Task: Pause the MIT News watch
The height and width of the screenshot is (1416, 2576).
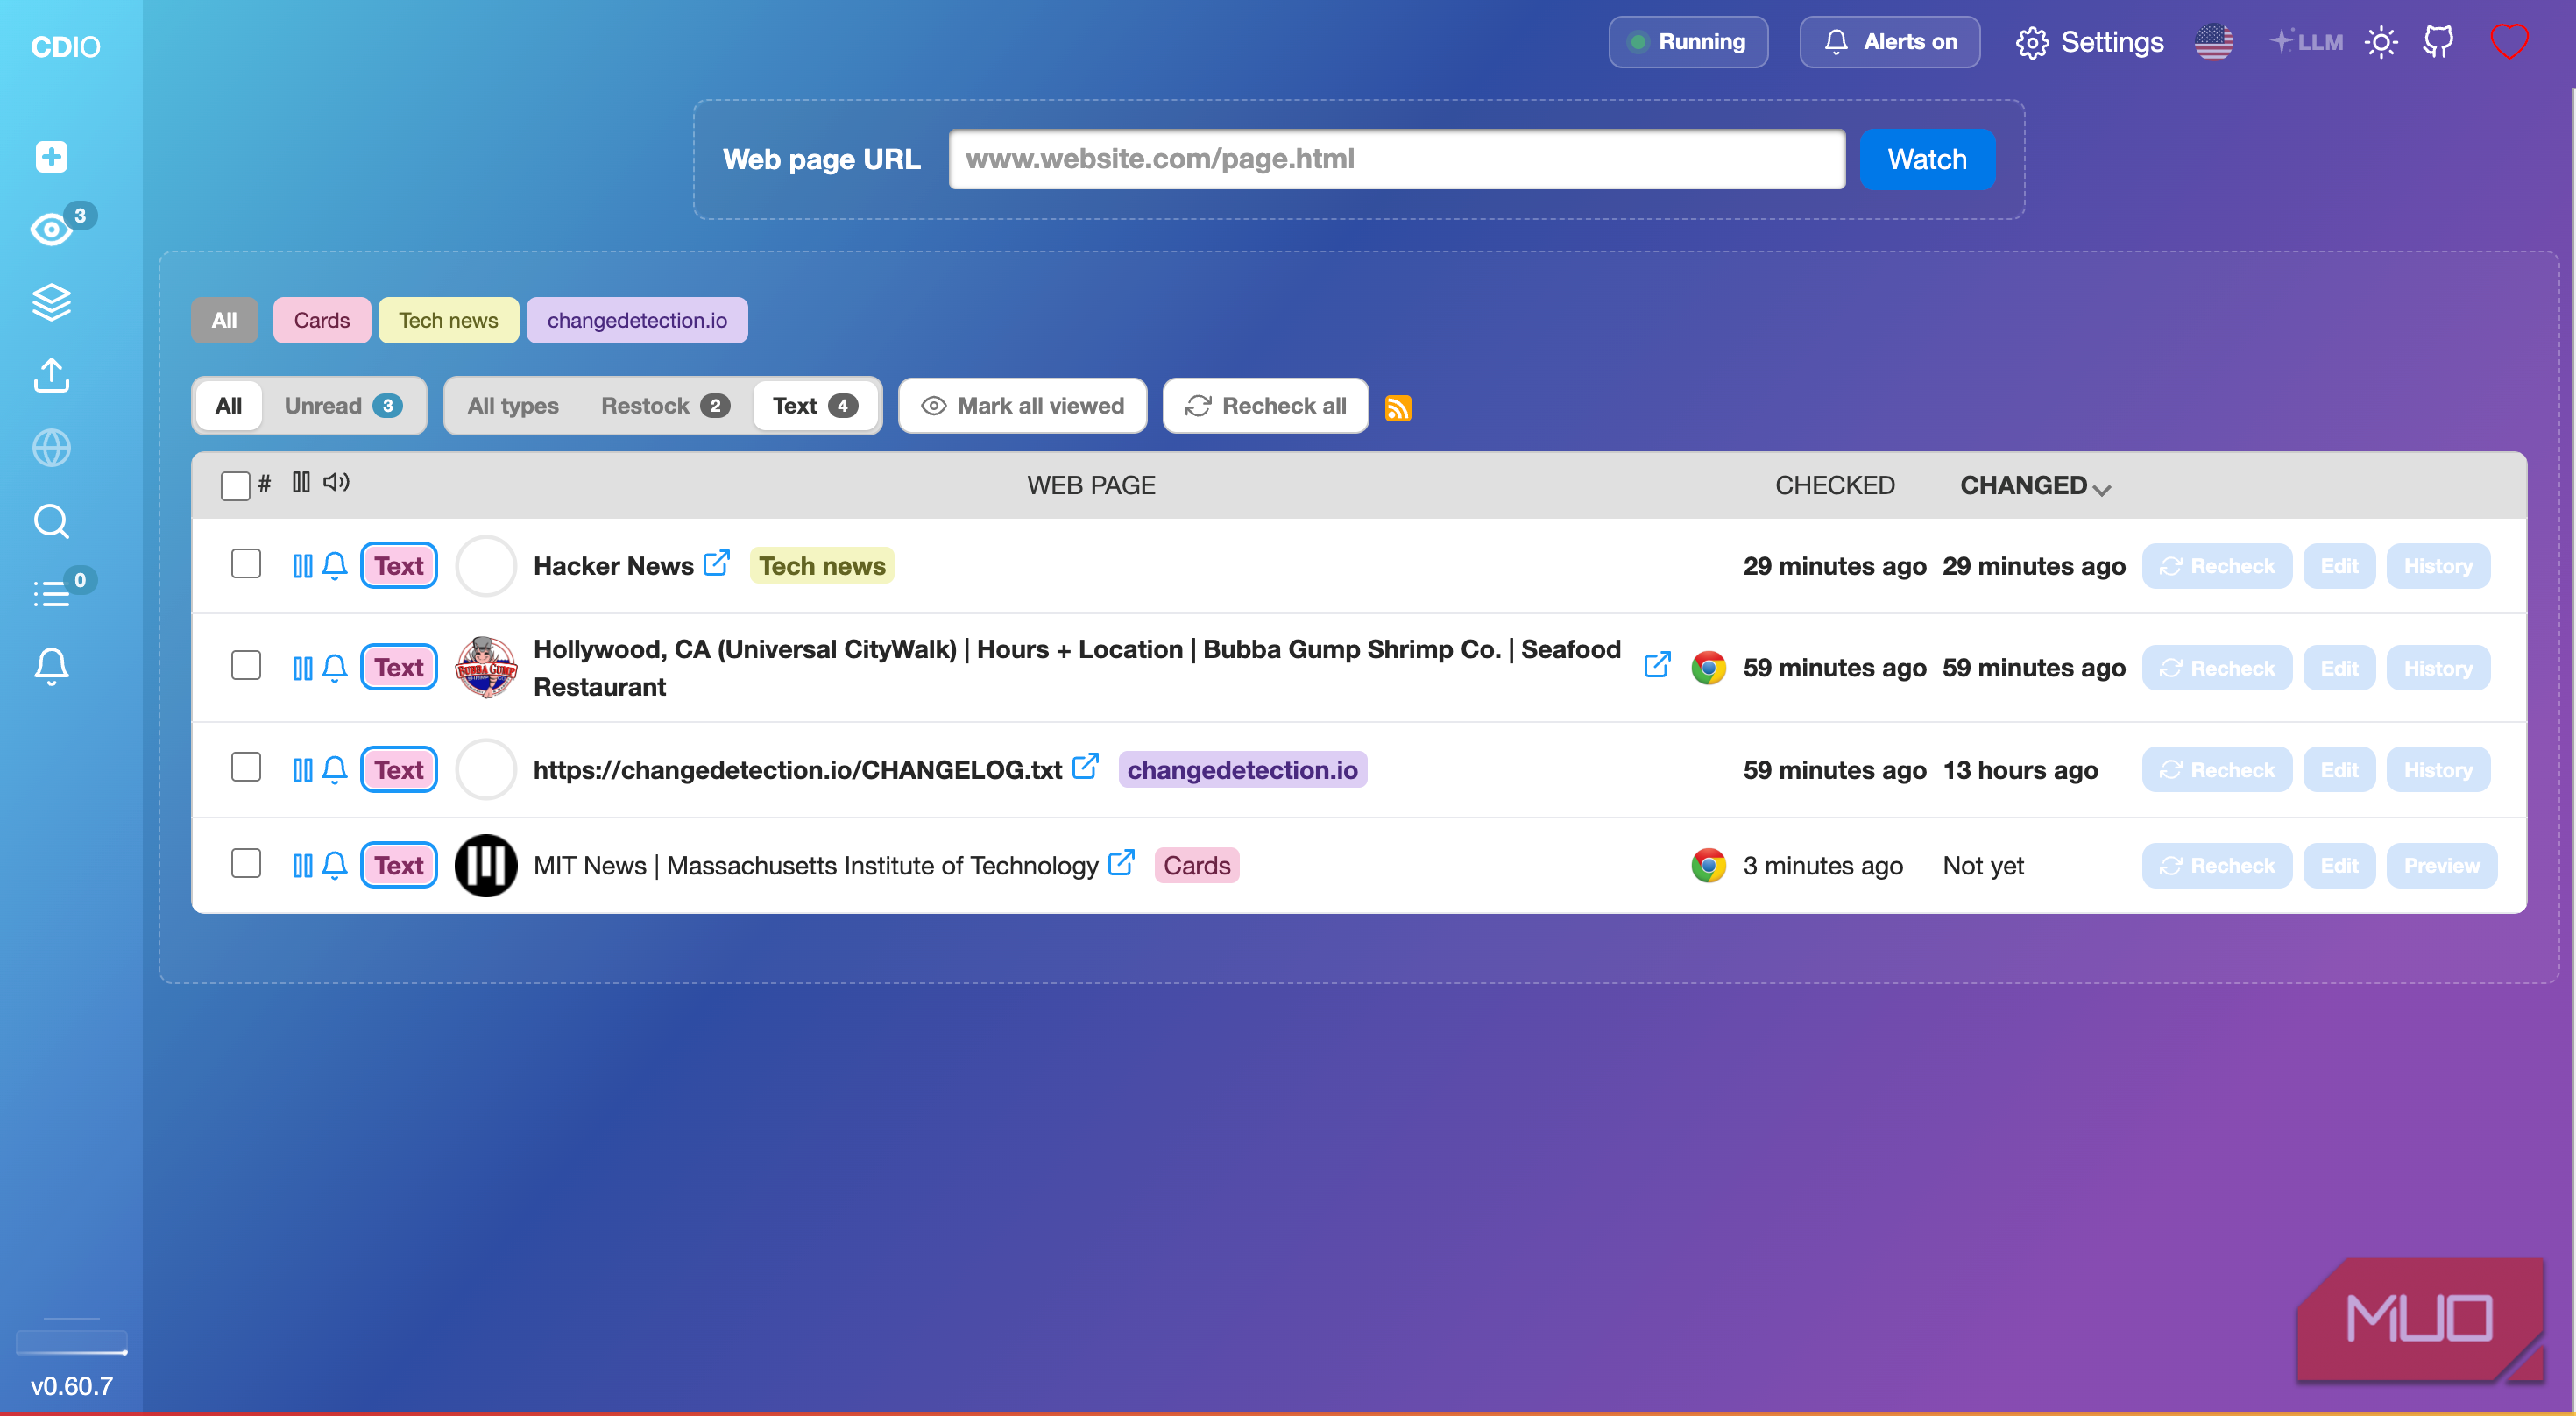Action: (x=303, y=866)
